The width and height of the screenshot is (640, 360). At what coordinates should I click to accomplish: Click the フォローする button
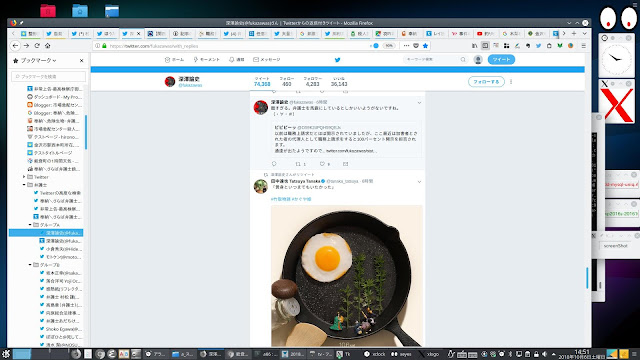coord(486,82)
